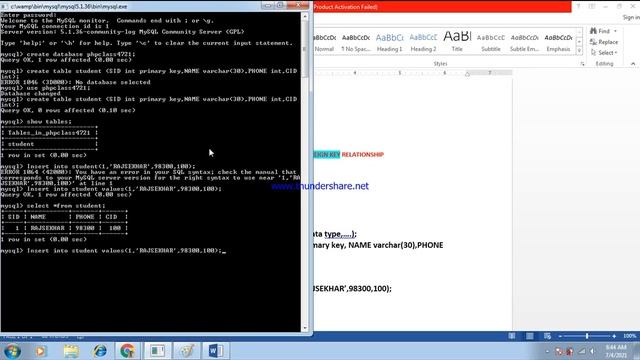Click the "SEKHAR',98300,100);" line in Word

click(x=353, y=288)
